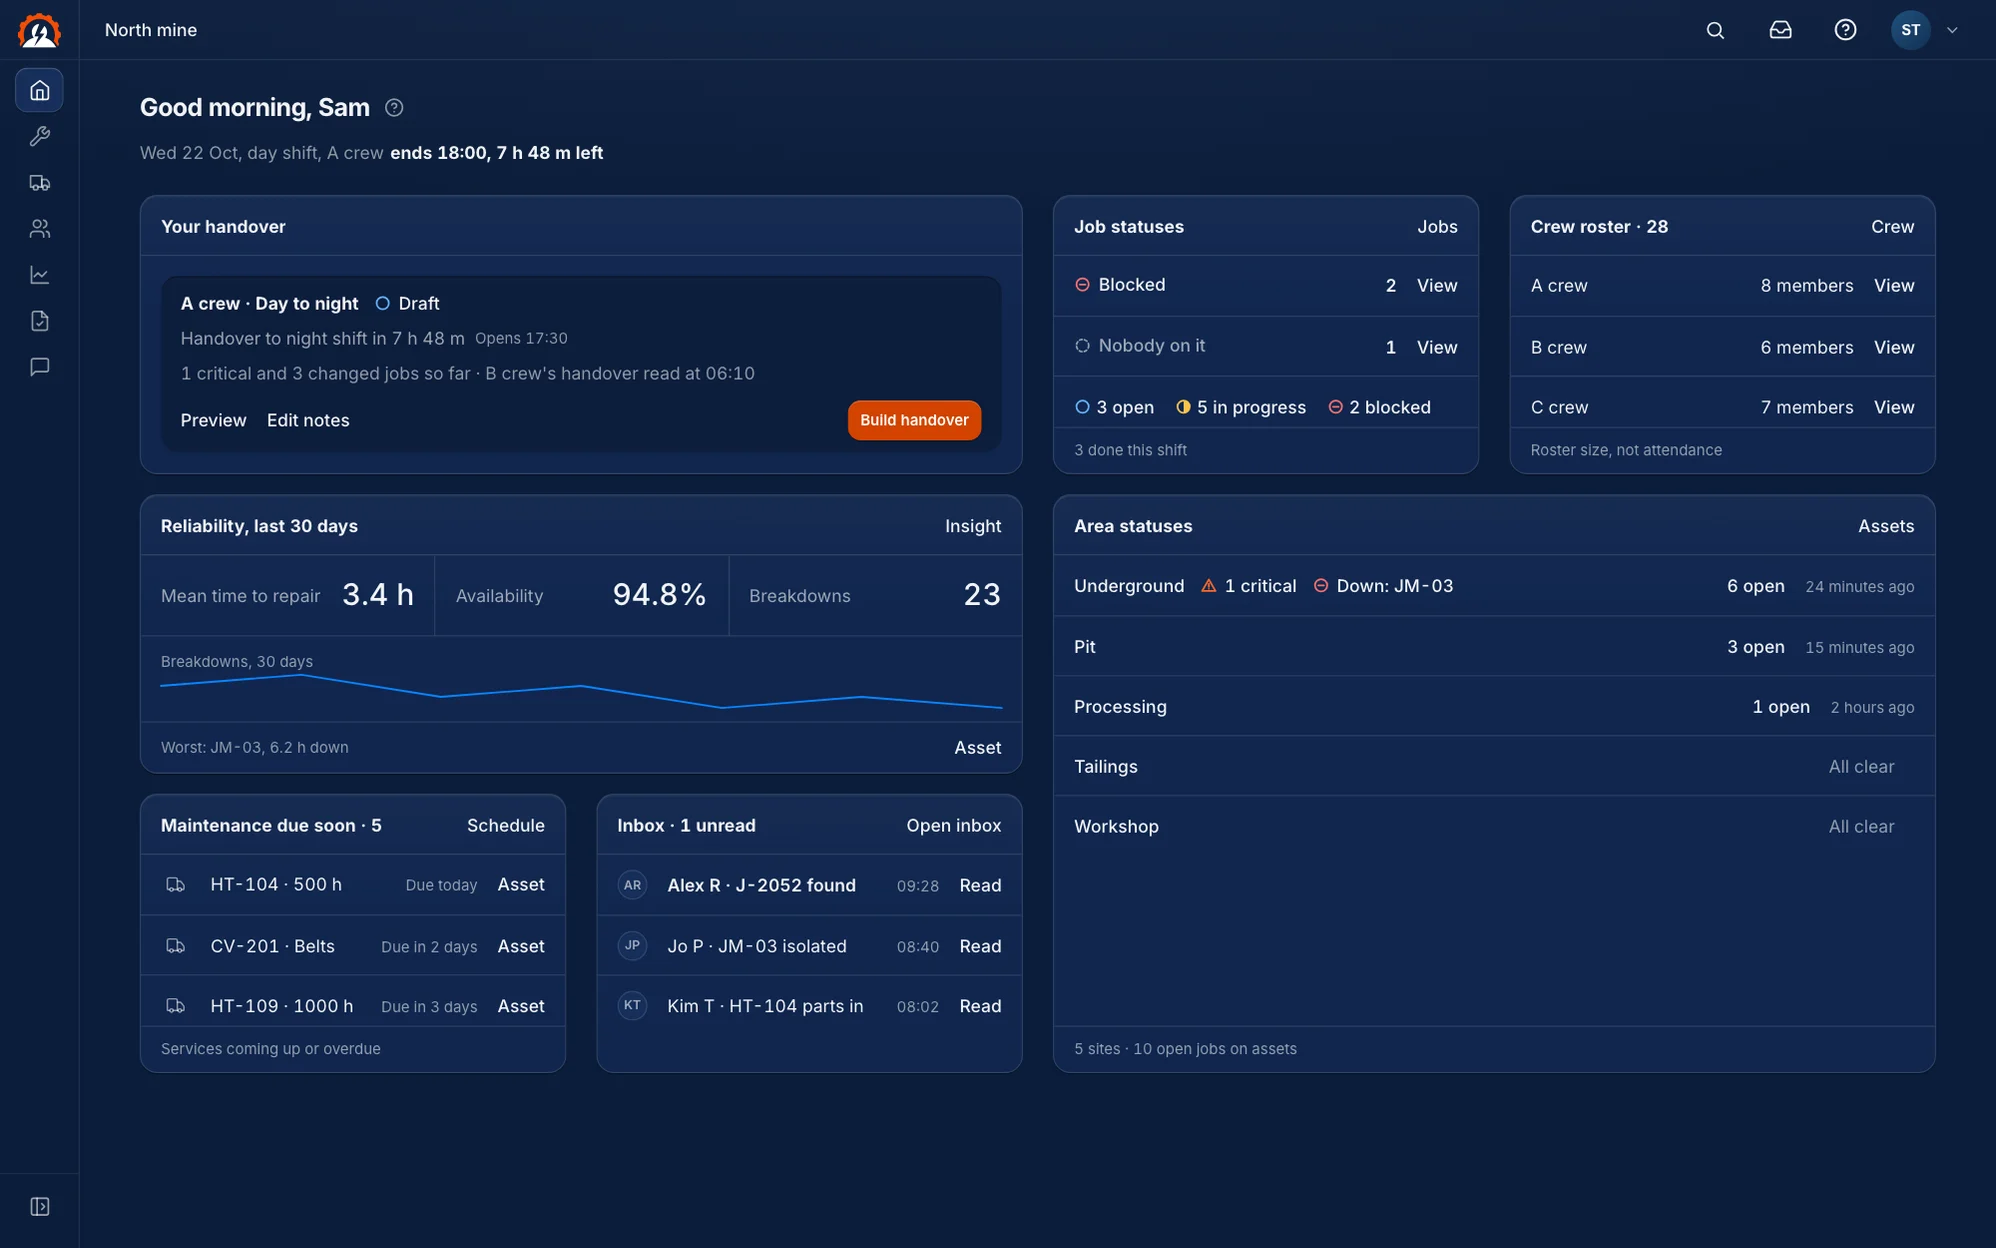This screenshot has width=1996, height=1248.
Task: Click the Build handover button
Action: click(x=914, y=420)
